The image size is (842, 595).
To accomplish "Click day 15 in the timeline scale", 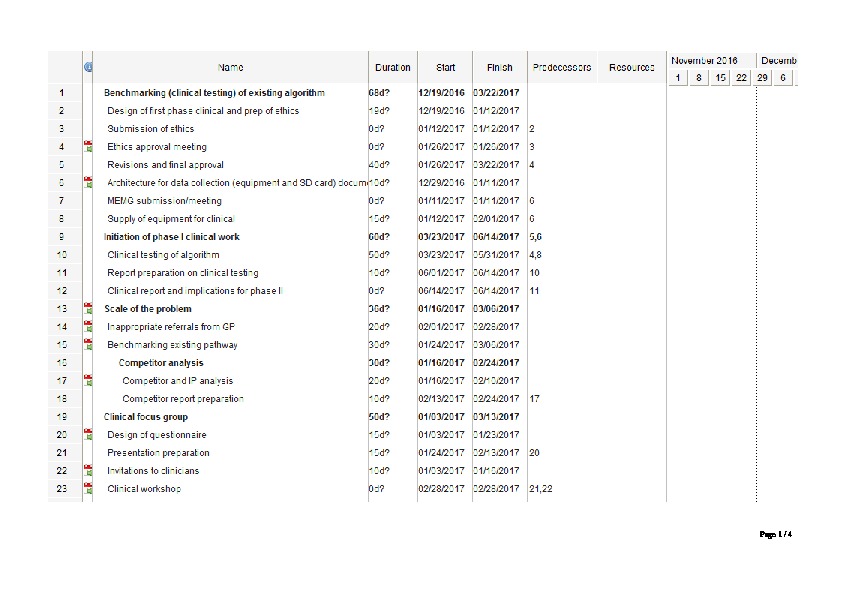I will 720,77.
